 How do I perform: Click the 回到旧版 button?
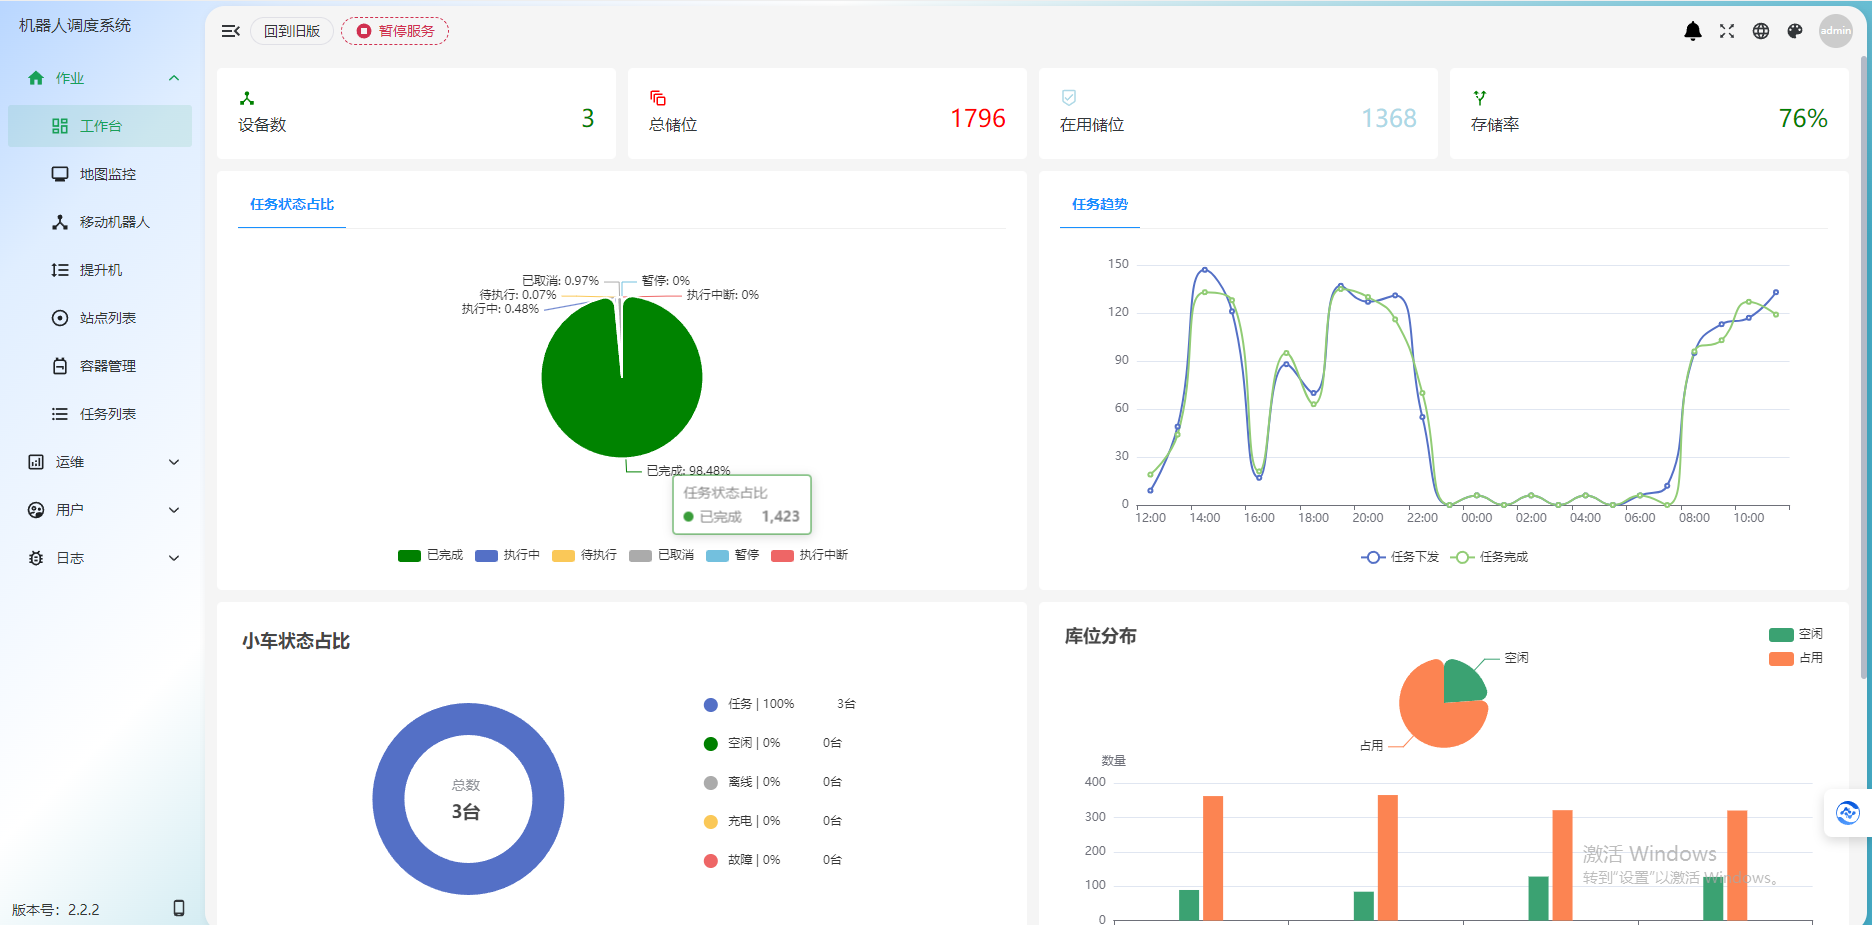tap(292, 31)
